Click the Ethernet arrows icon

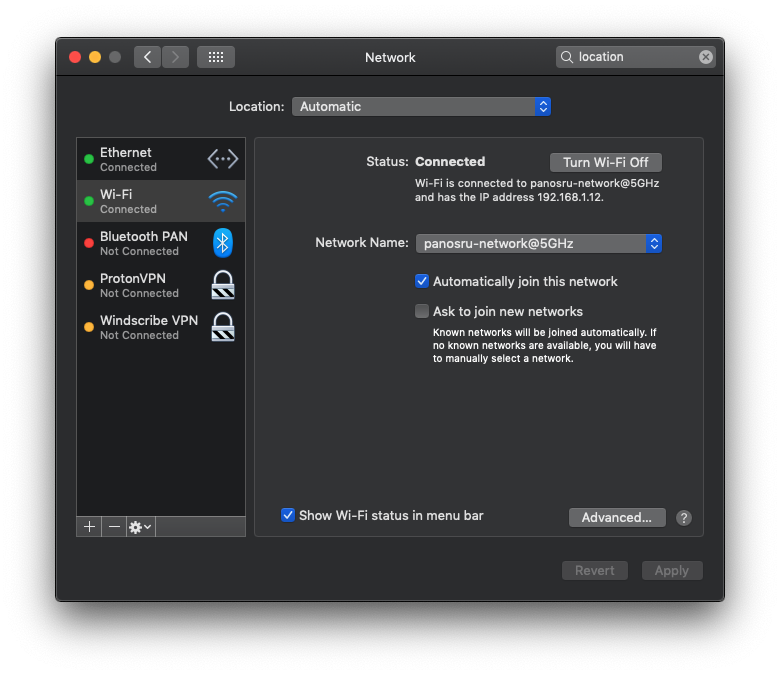223,159
